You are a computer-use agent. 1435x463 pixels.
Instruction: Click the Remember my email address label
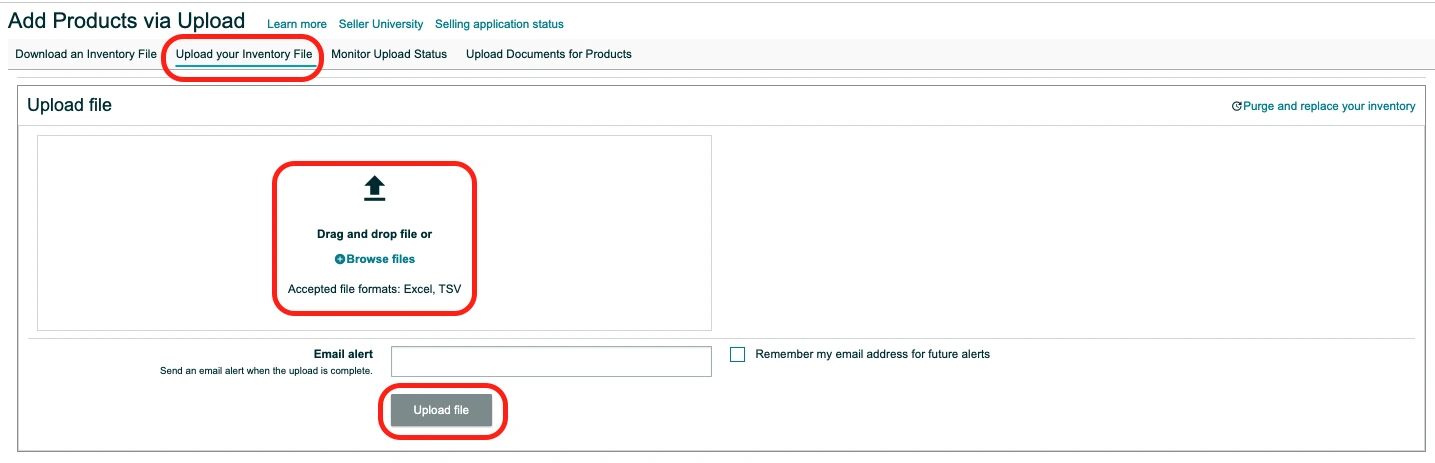point(872,354)
